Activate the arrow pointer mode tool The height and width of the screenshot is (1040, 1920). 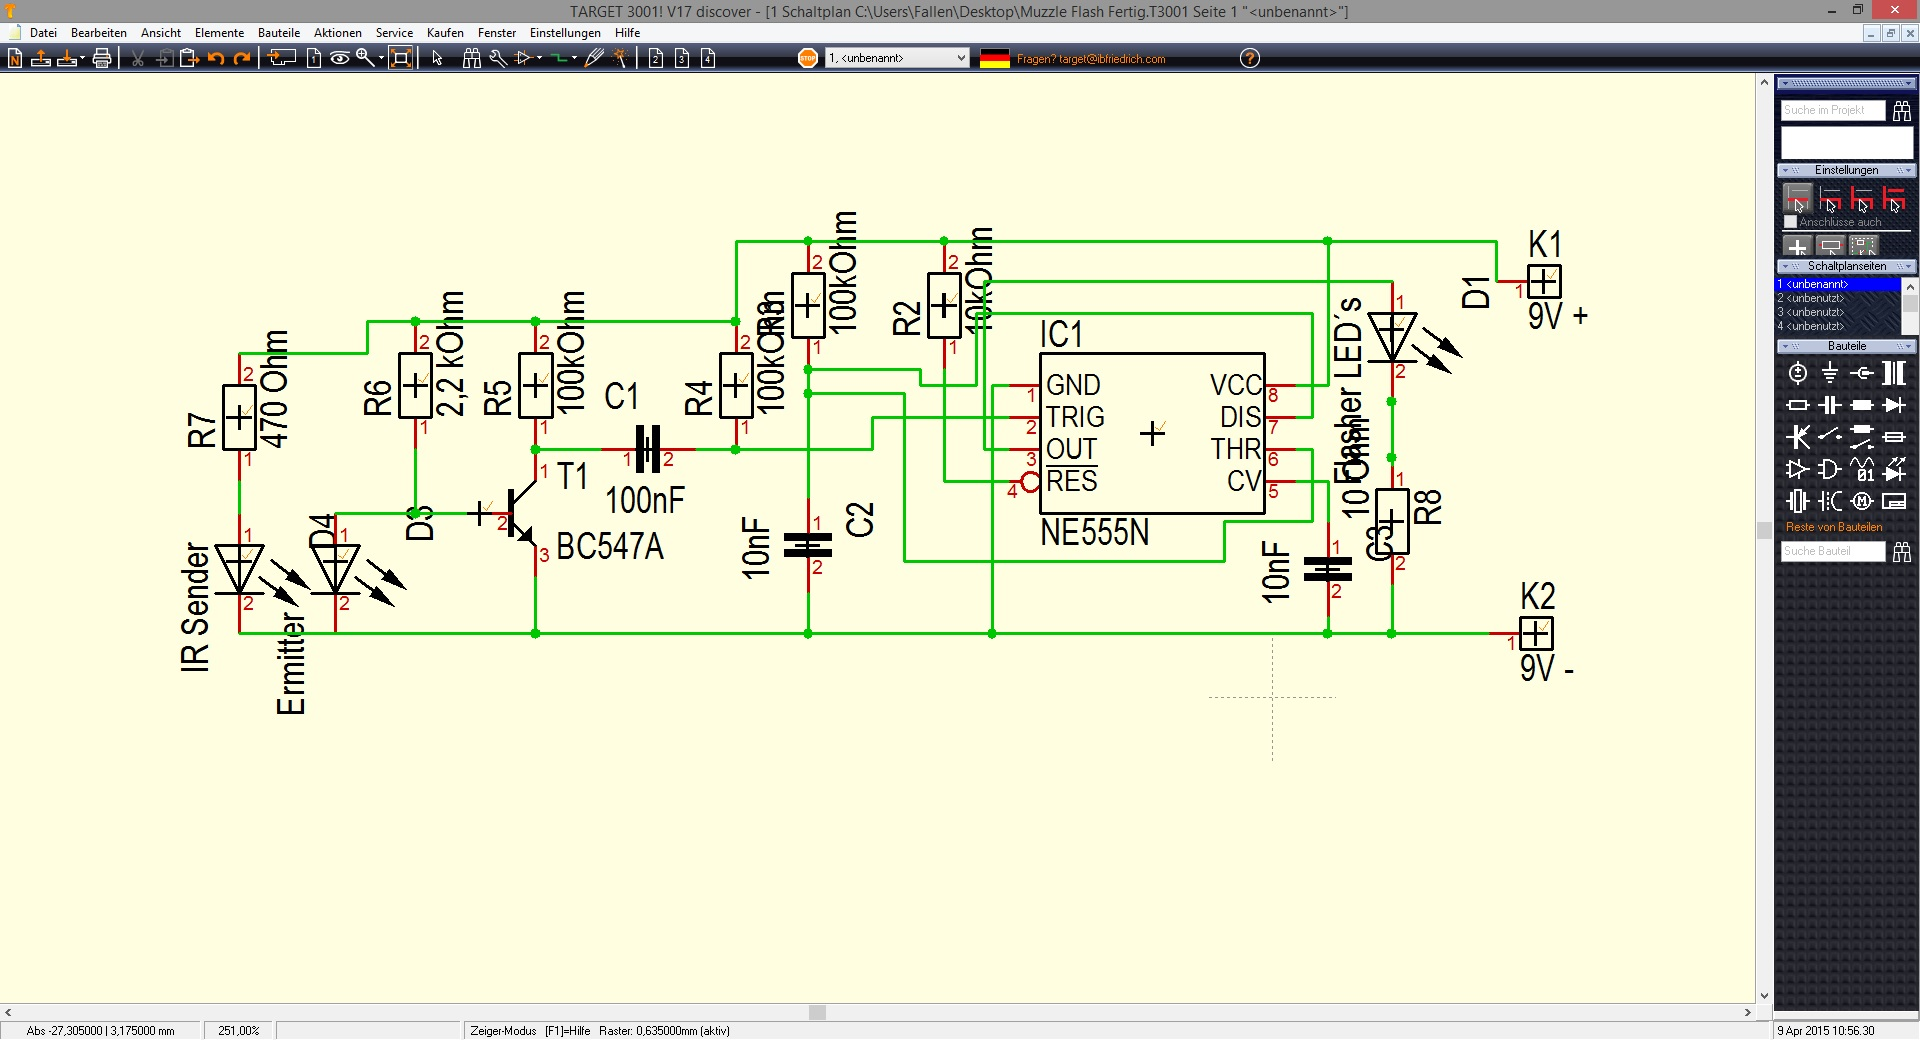pos(437,59)
